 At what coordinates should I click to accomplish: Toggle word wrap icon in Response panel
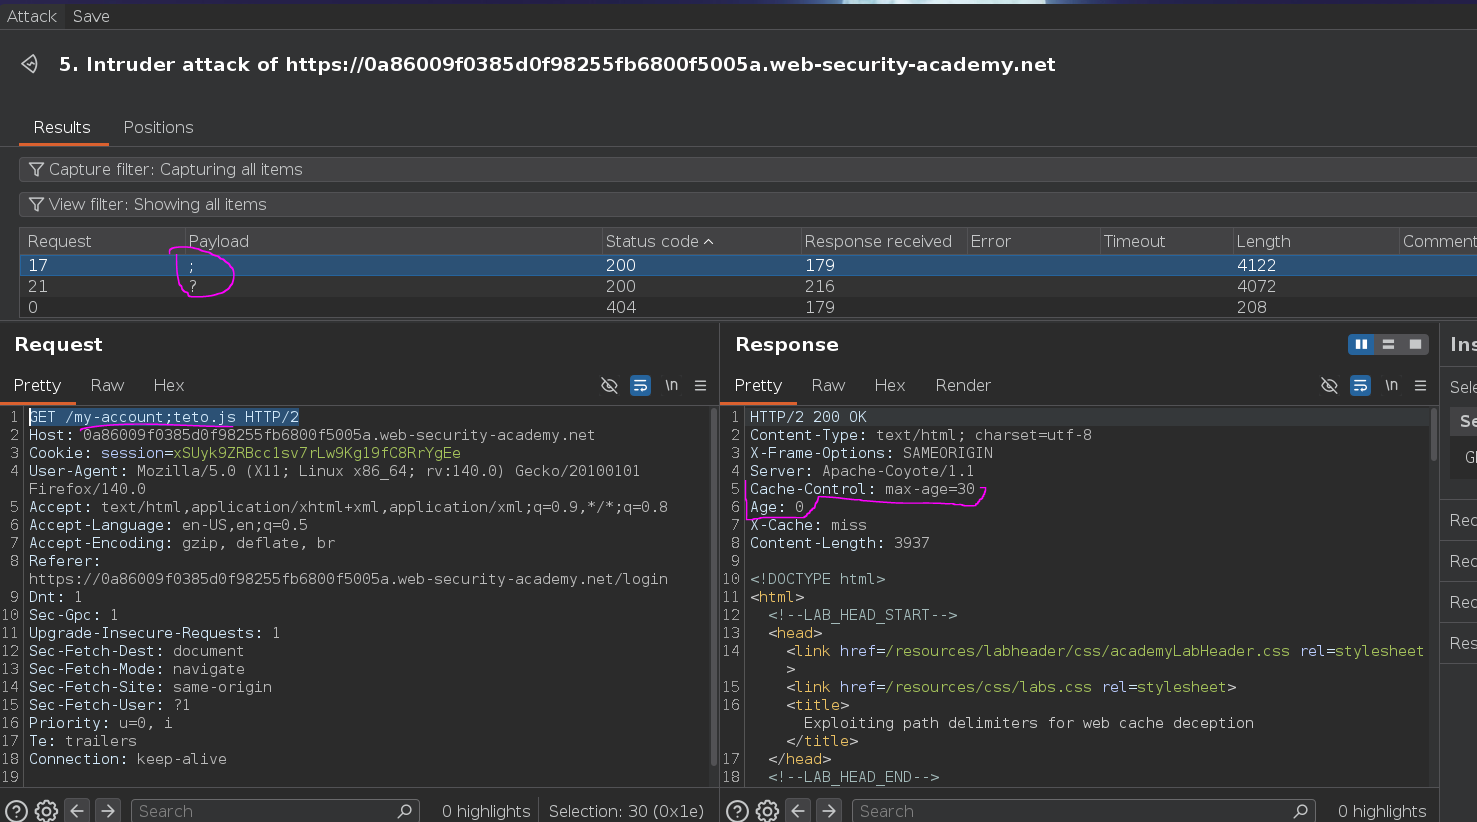pyautogui.click(x=1360, y=385)
